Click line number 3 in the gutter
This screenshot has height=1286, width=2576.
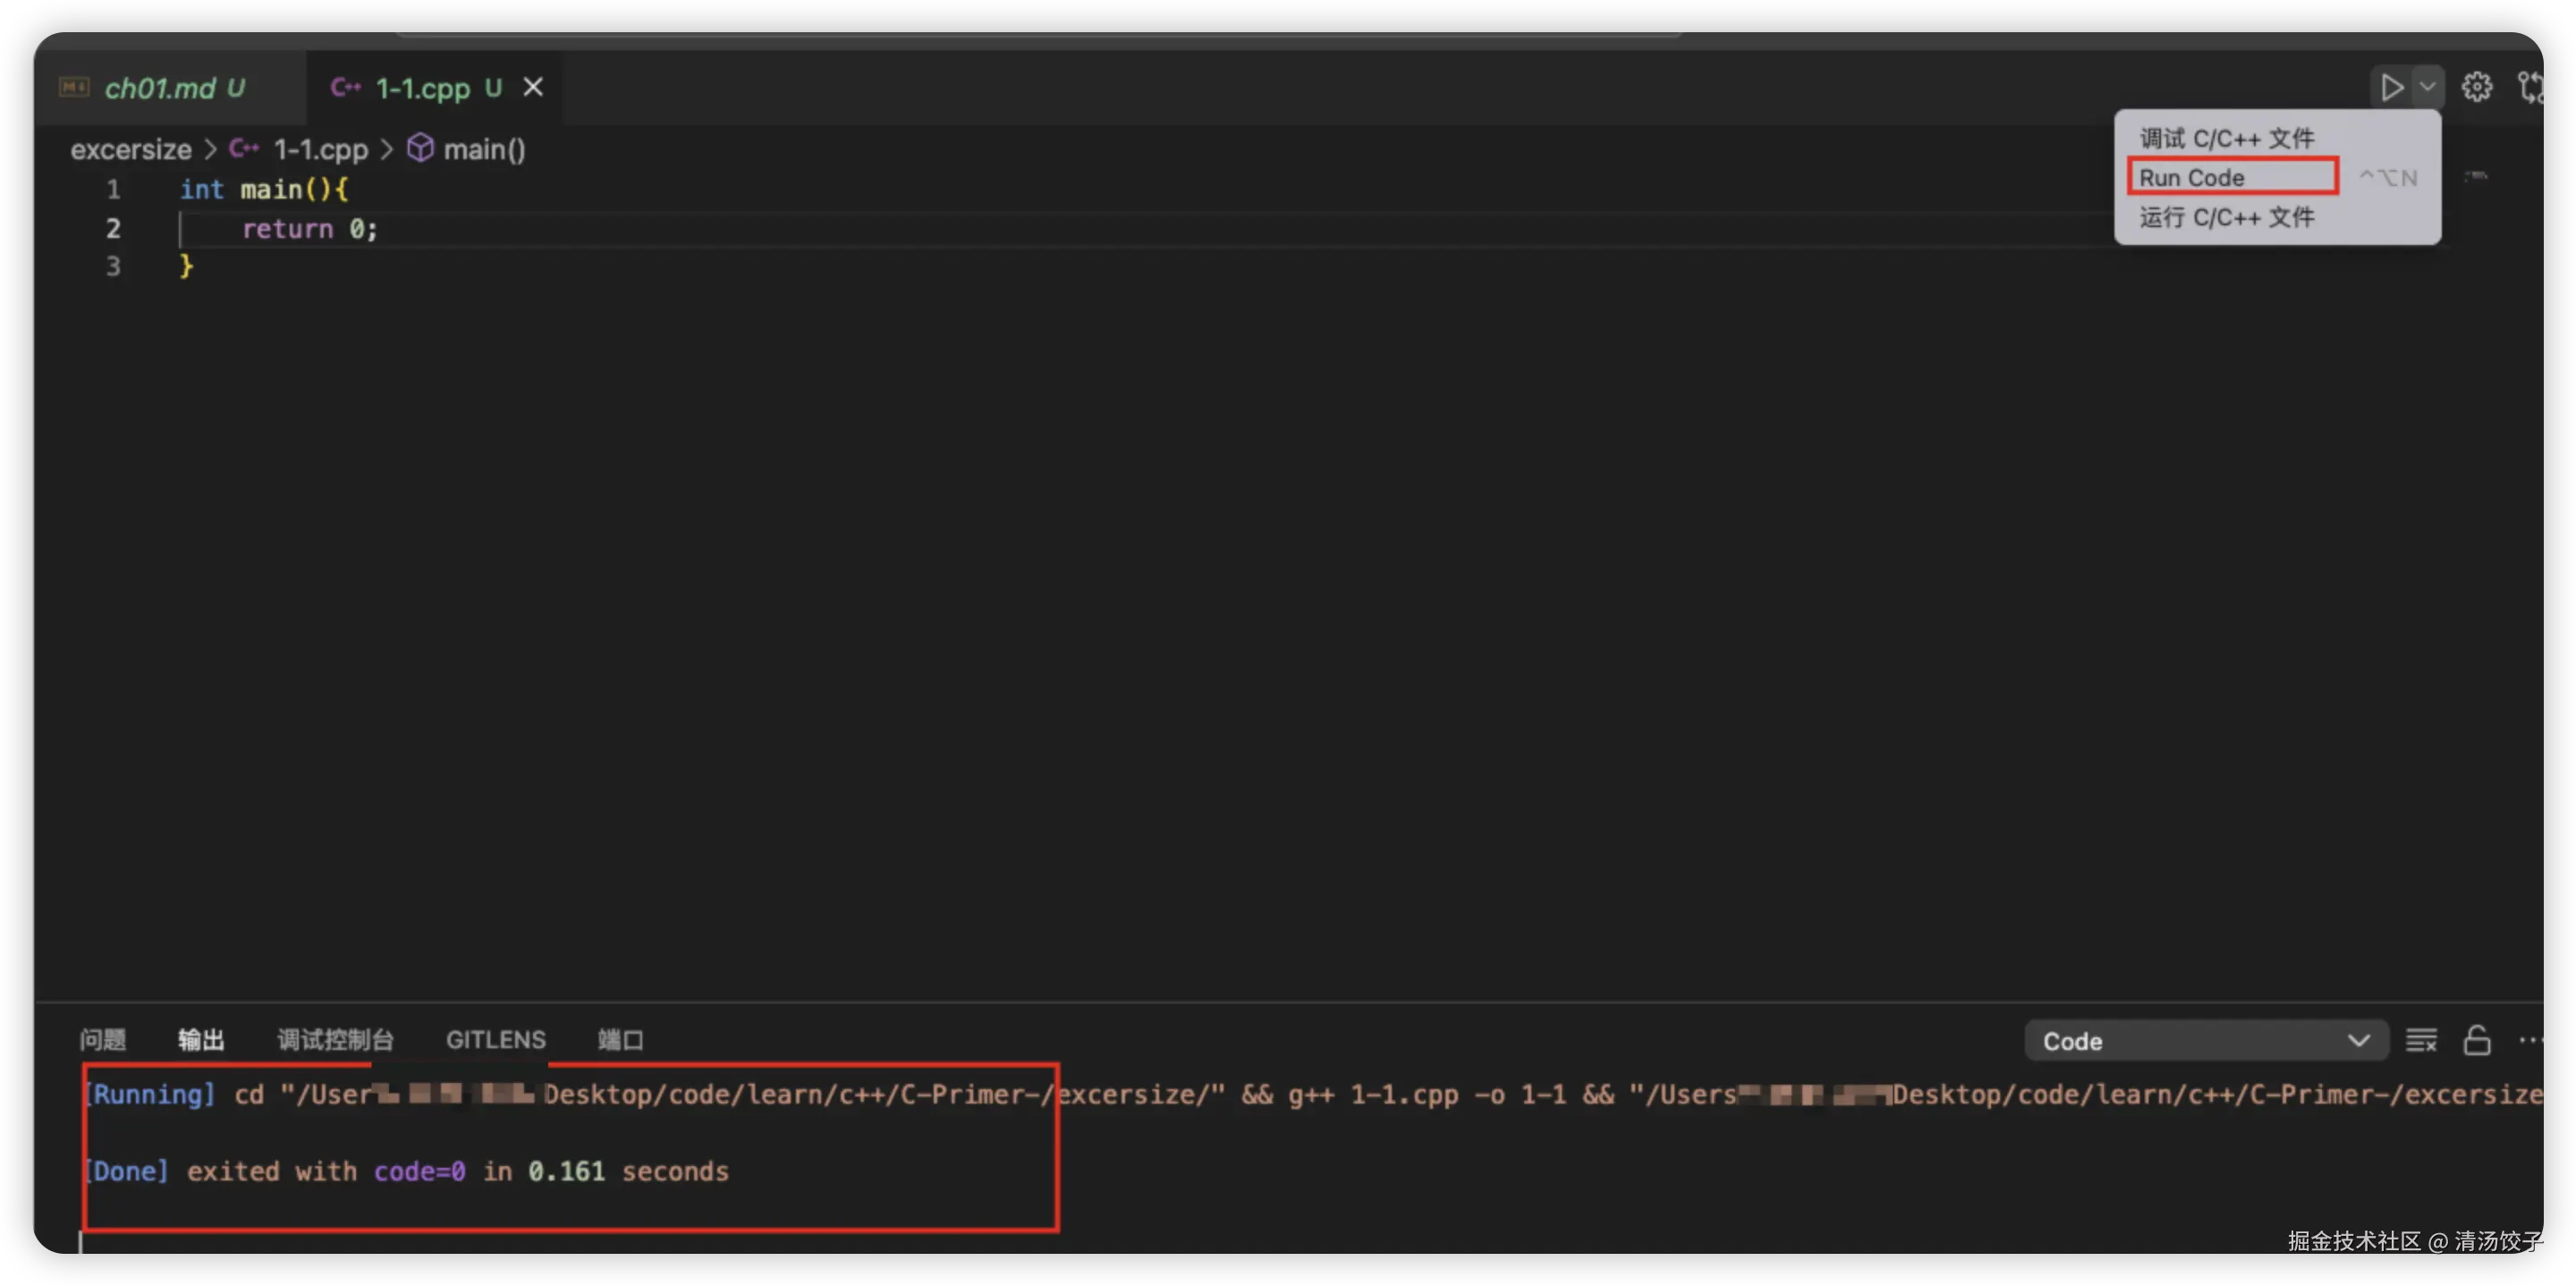pos(113,266)
